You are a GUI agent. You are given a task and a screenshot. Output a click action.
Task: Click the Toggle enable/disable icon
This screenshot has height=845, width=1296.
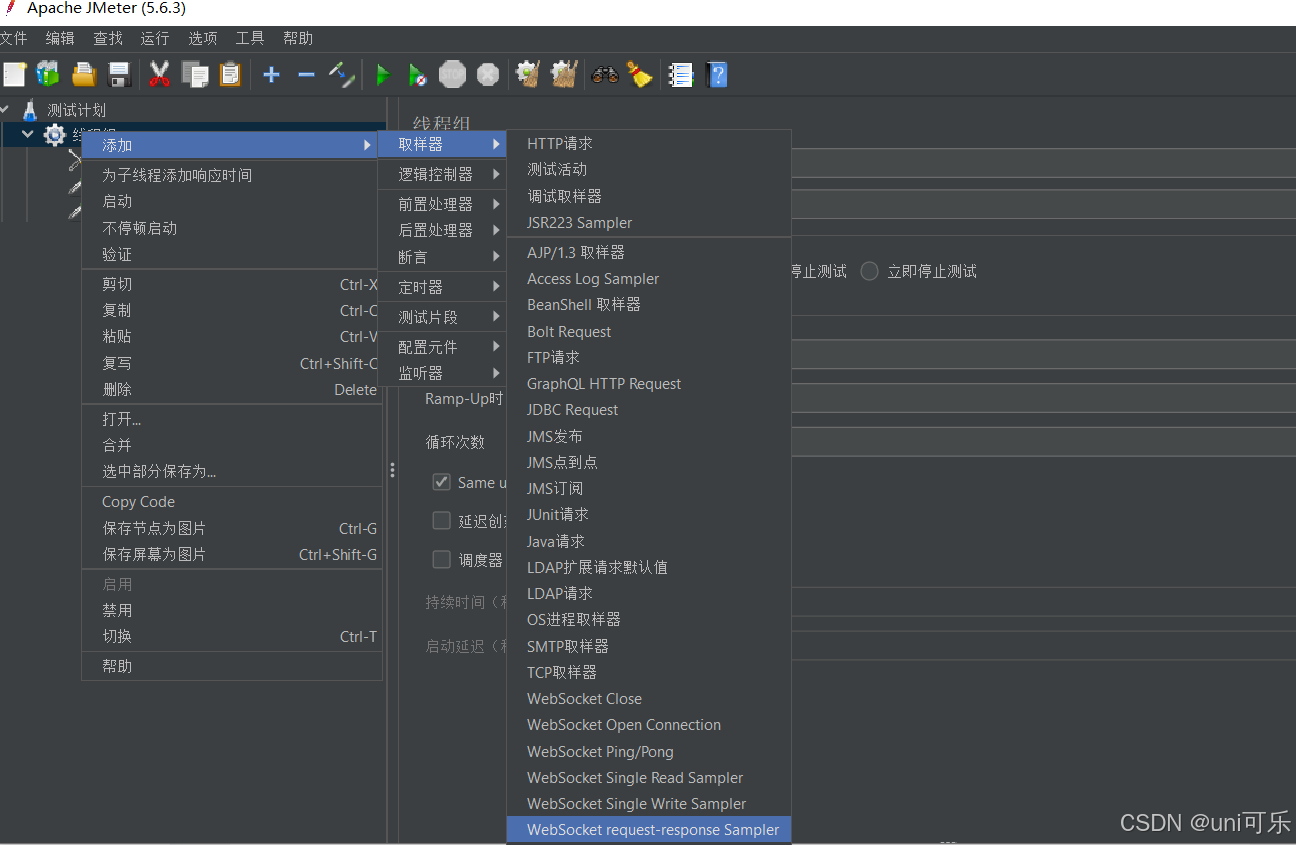(342, 74)
